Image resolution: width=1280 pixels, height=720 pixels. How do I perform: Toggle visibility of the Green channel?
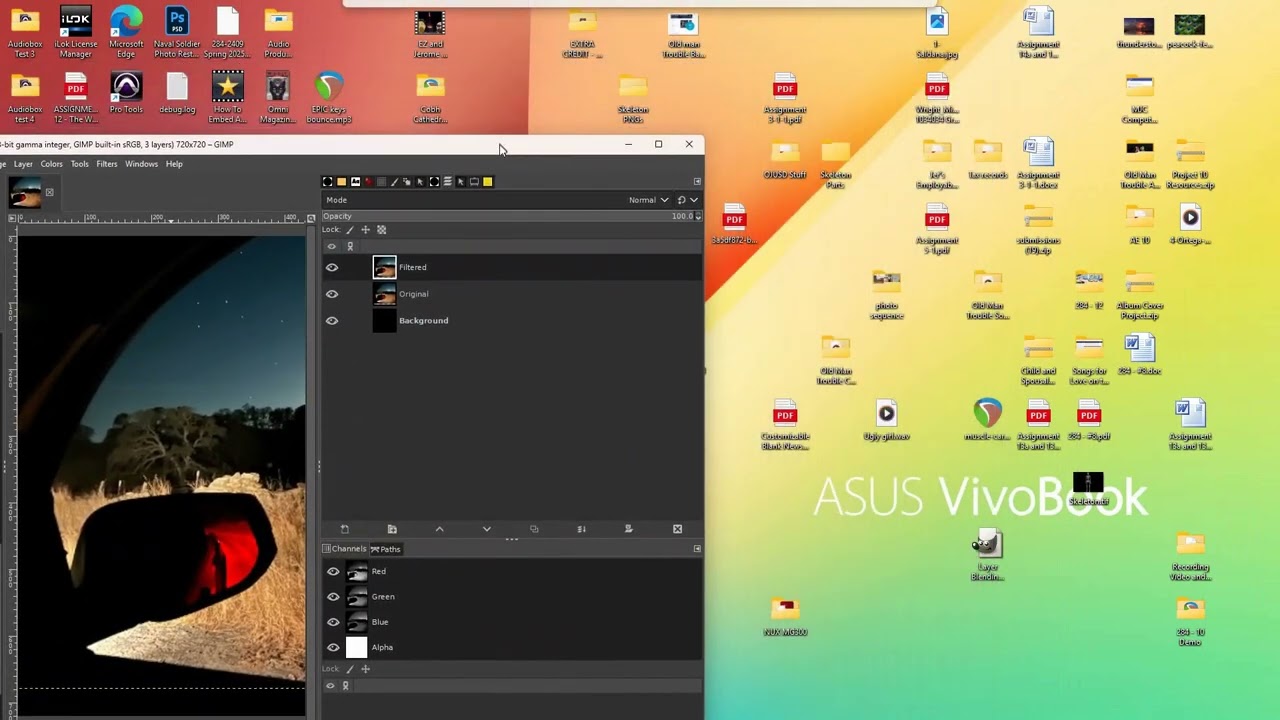(x=333, y=597)
